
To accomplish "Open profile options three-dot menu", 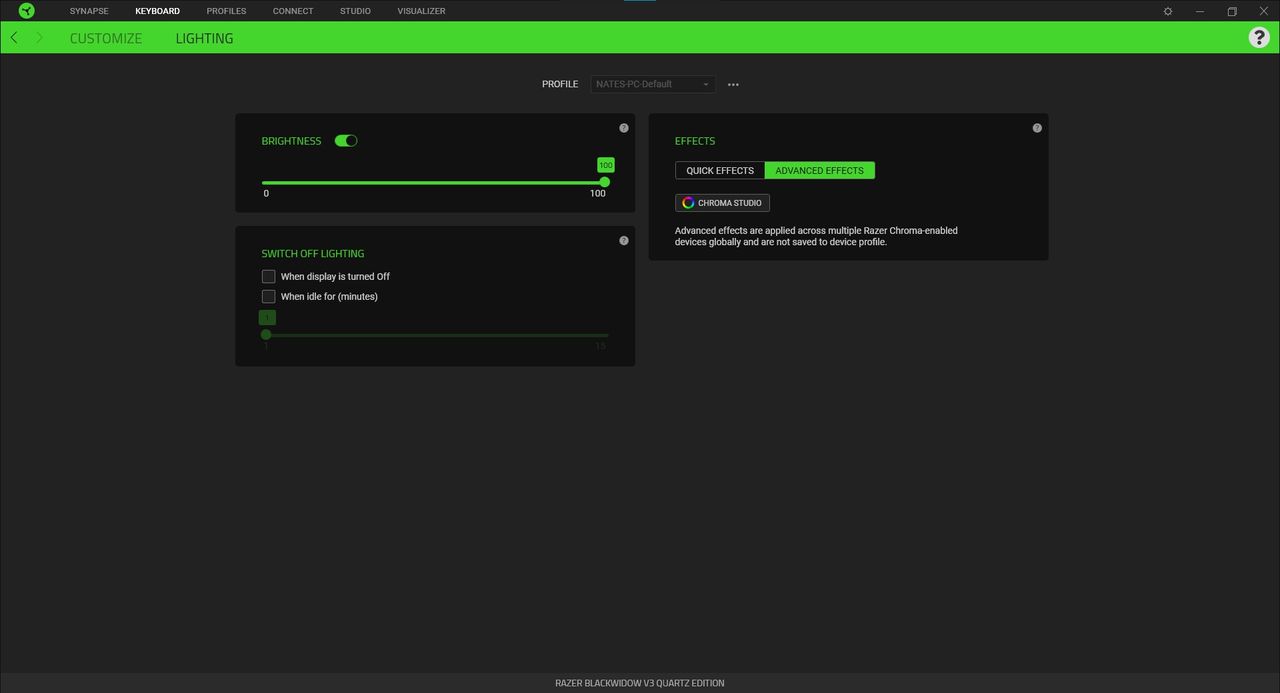I will 733,85.
